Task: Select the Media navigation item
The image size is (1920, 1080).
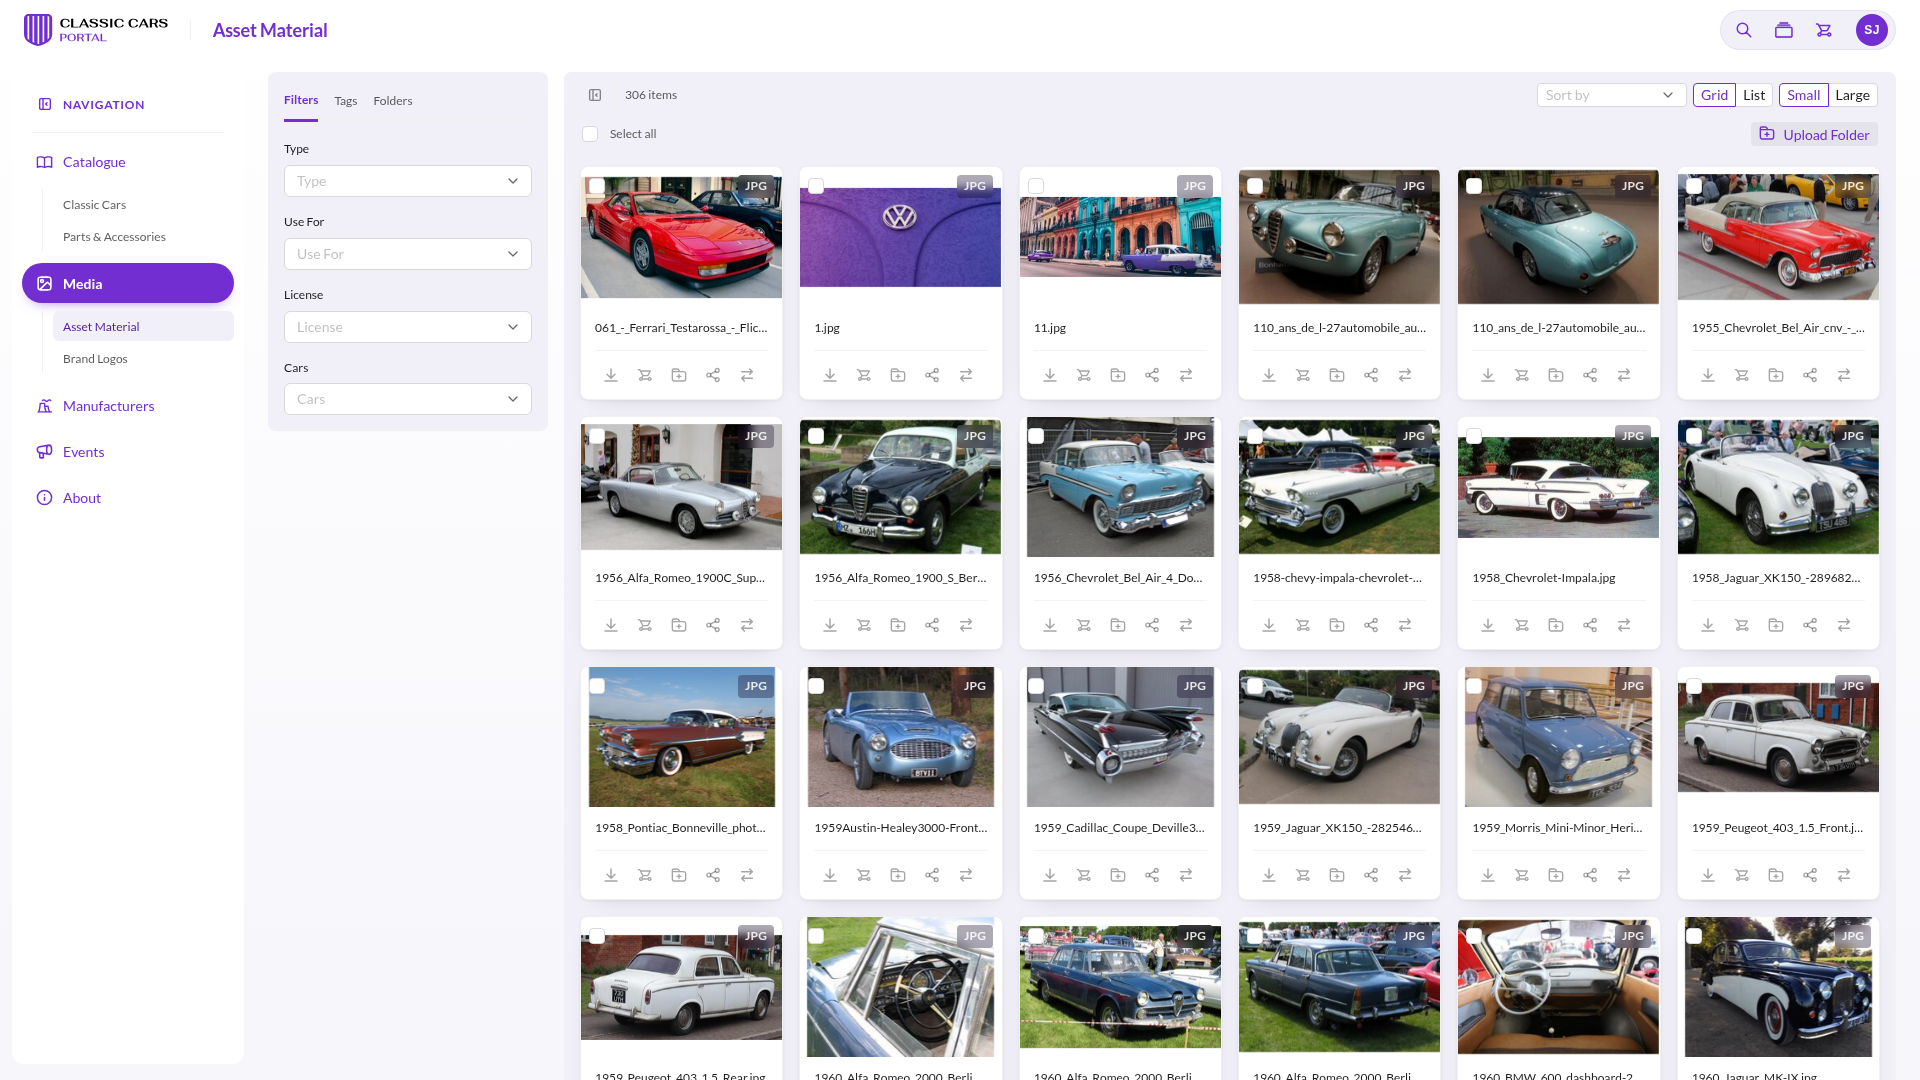Action: (128, 284)
